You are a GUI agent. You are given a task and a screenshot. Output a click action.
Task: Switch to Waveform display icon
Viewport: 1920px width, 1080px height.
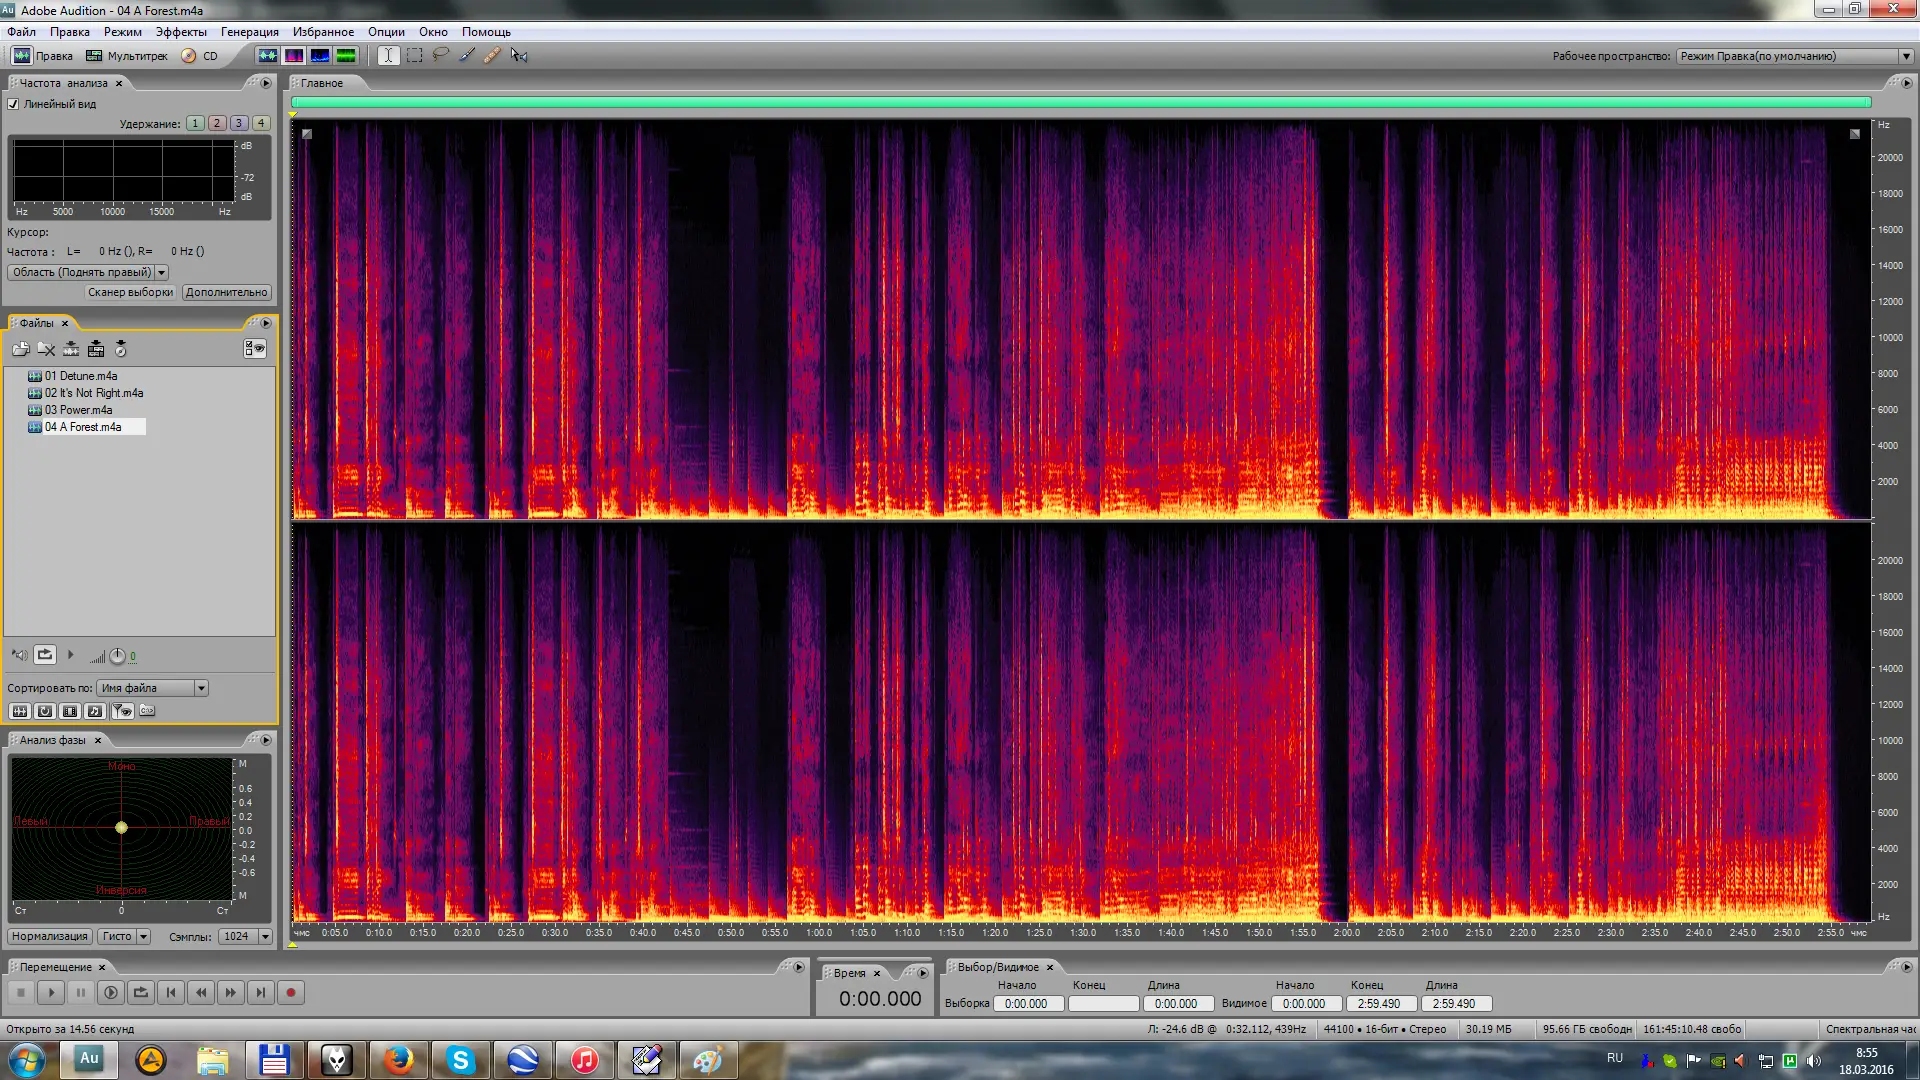tap(268, 56)
